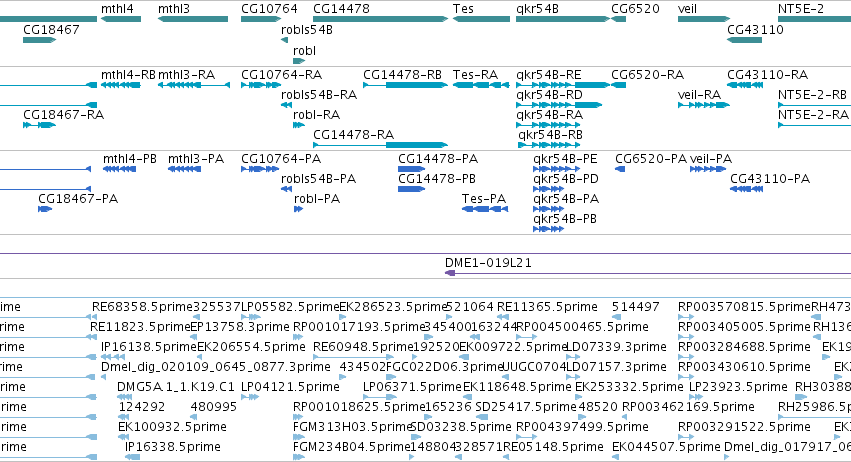This screenshot has height=462, width=851.
Task: Click the NT5E-2 gene label
Action: pos(801,9)
